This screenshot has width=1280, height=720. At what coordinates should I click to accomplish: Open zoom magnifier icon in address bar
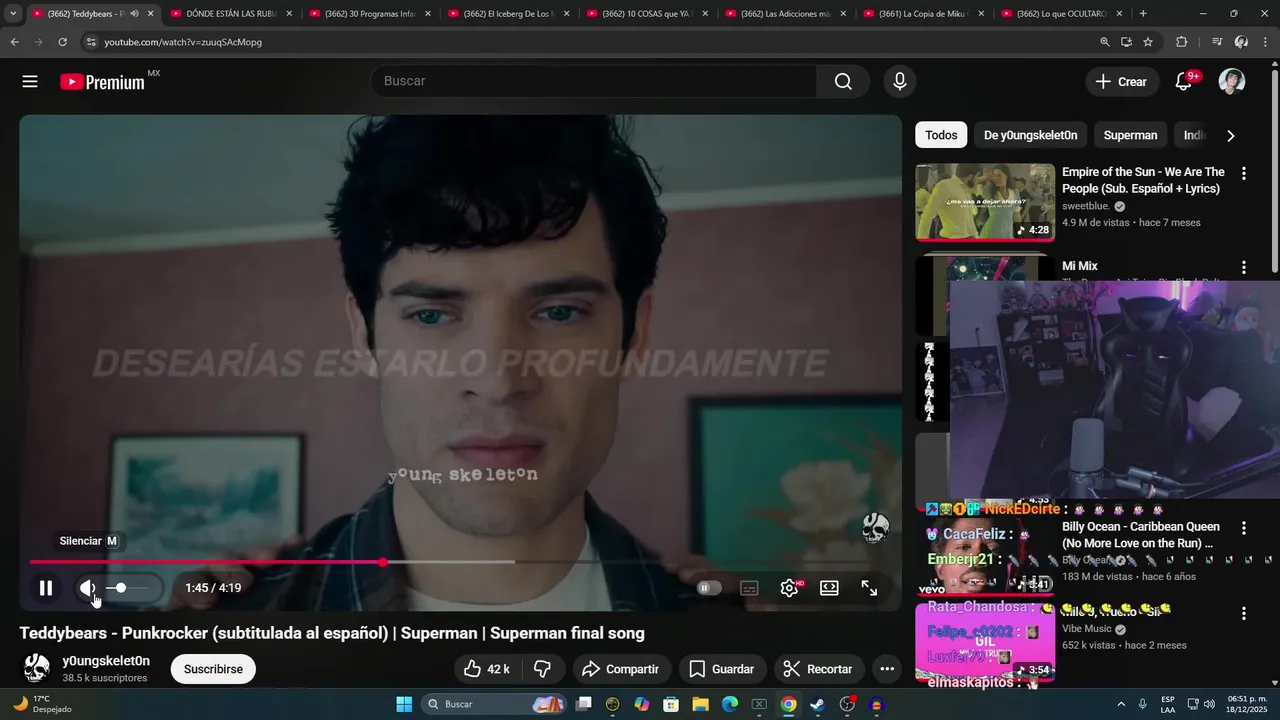tap(1105, 42)
